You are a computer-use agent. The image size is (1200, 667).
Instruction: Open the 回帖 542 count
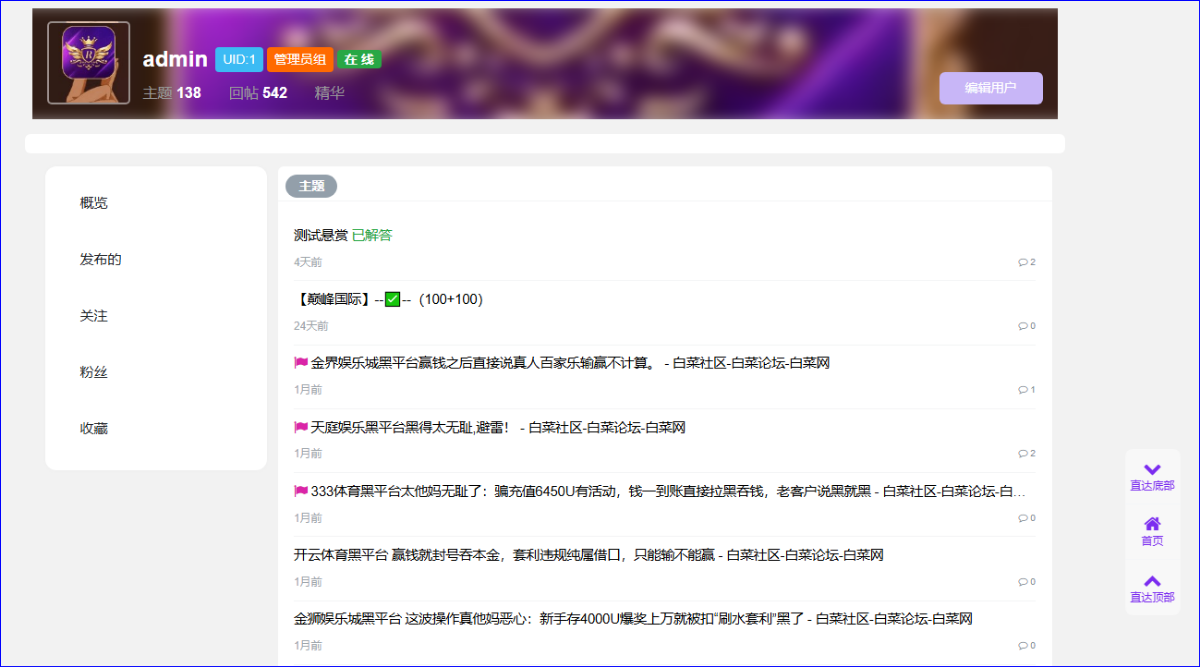(258, 93)
